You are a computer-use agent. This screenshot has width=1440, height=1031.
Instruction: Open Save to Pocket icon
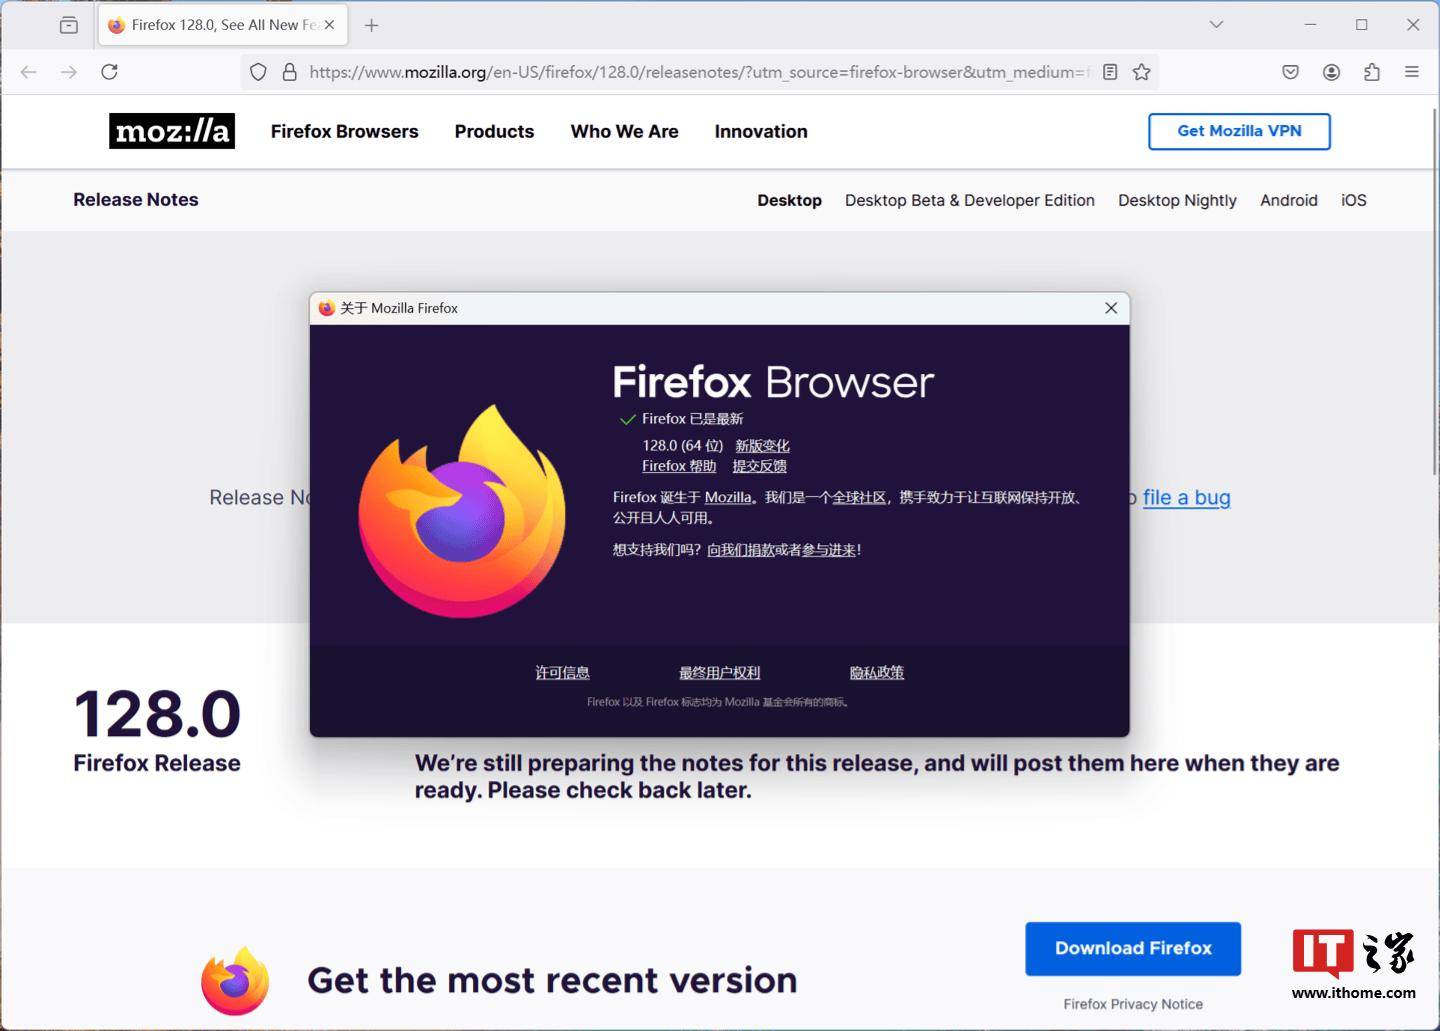(1290, 72)
